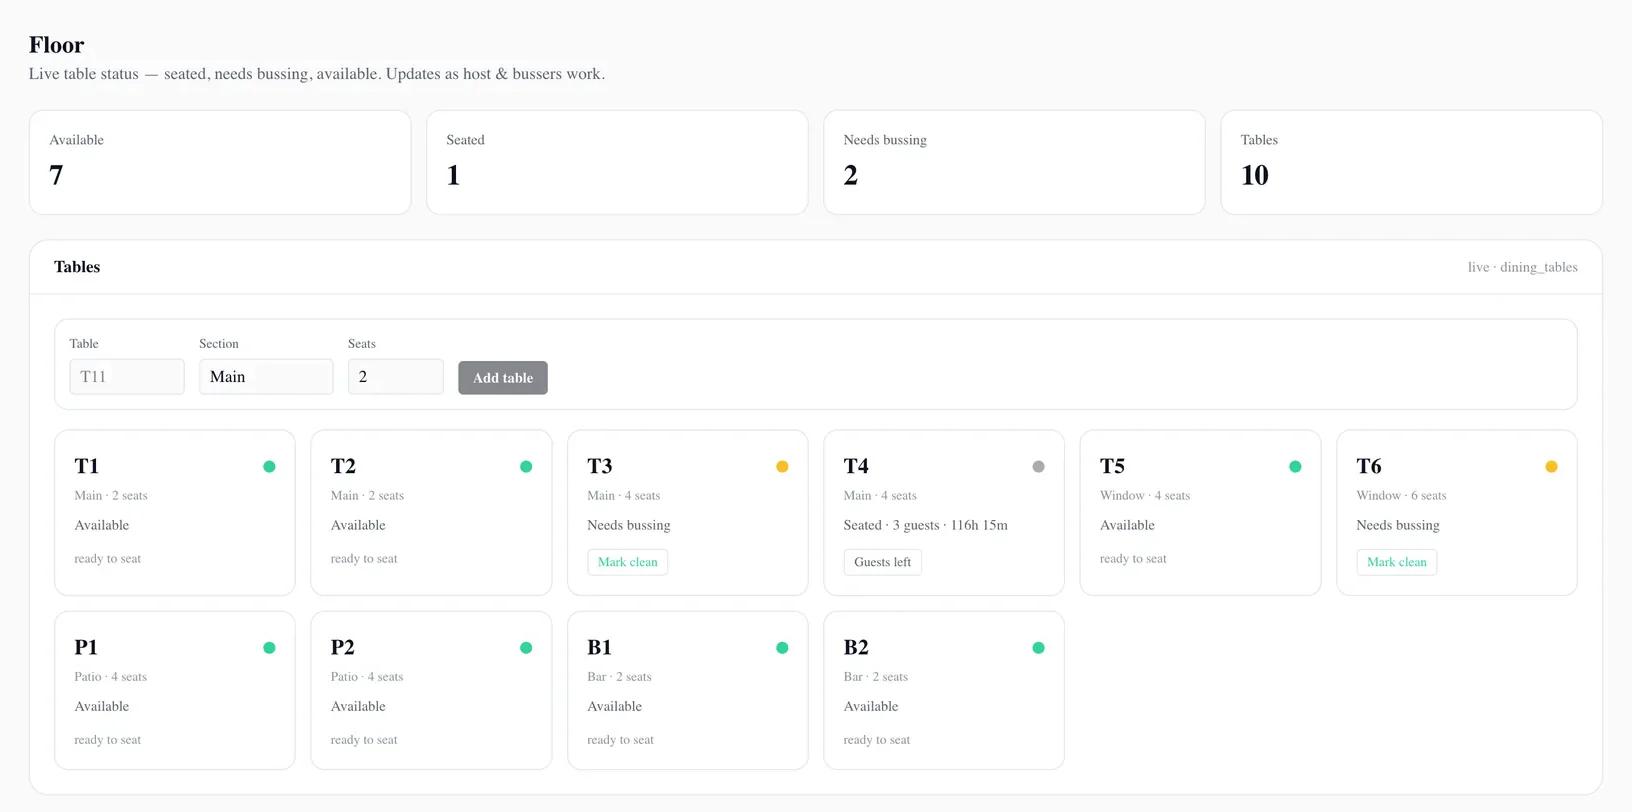Focus the Table name input field

click(x=127, y=377)
